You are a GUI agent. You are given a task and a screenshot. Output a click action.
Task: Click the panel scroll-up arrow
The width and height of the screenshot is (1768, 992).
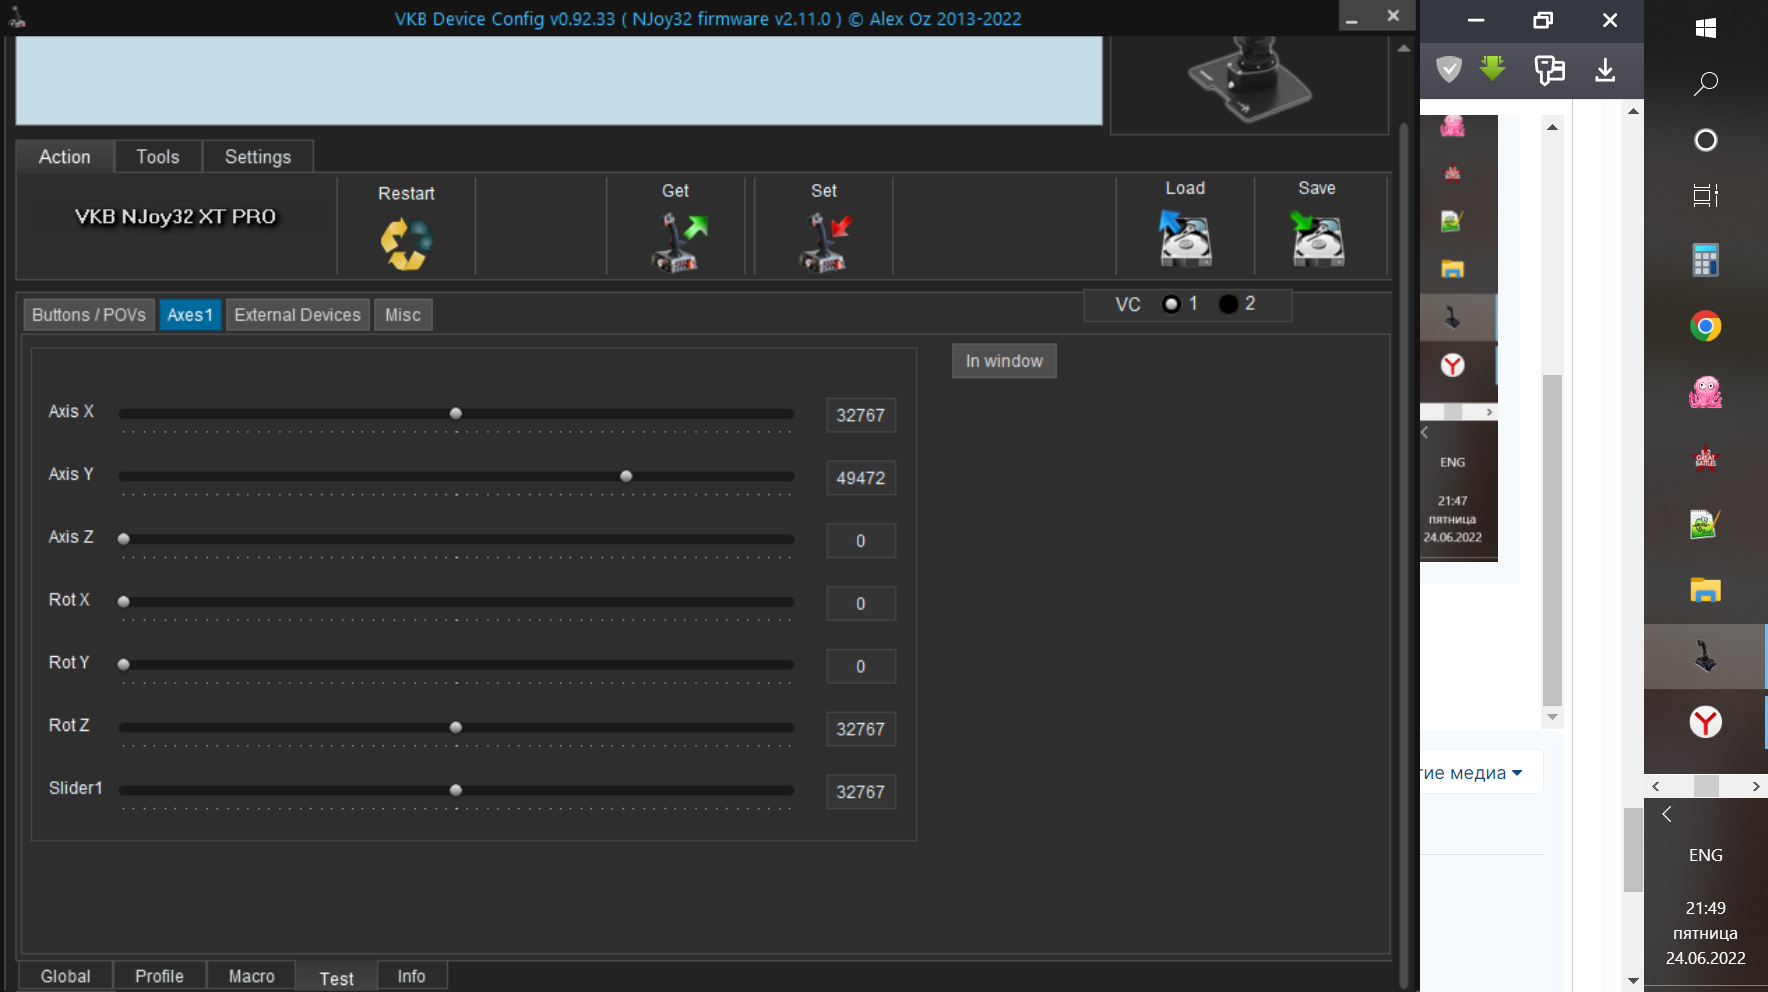pyautogui.click(x=1404, y=47)
